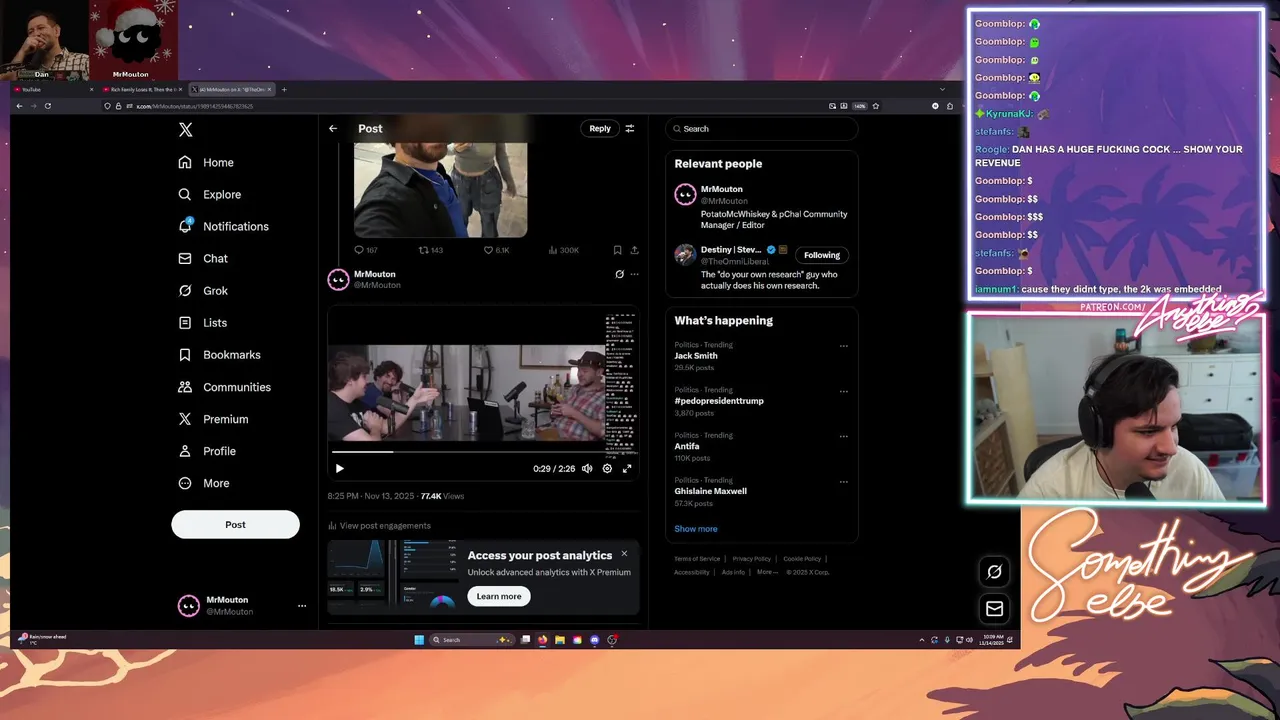
Task: Open options for Antifa trend
Action: point(843,437)
